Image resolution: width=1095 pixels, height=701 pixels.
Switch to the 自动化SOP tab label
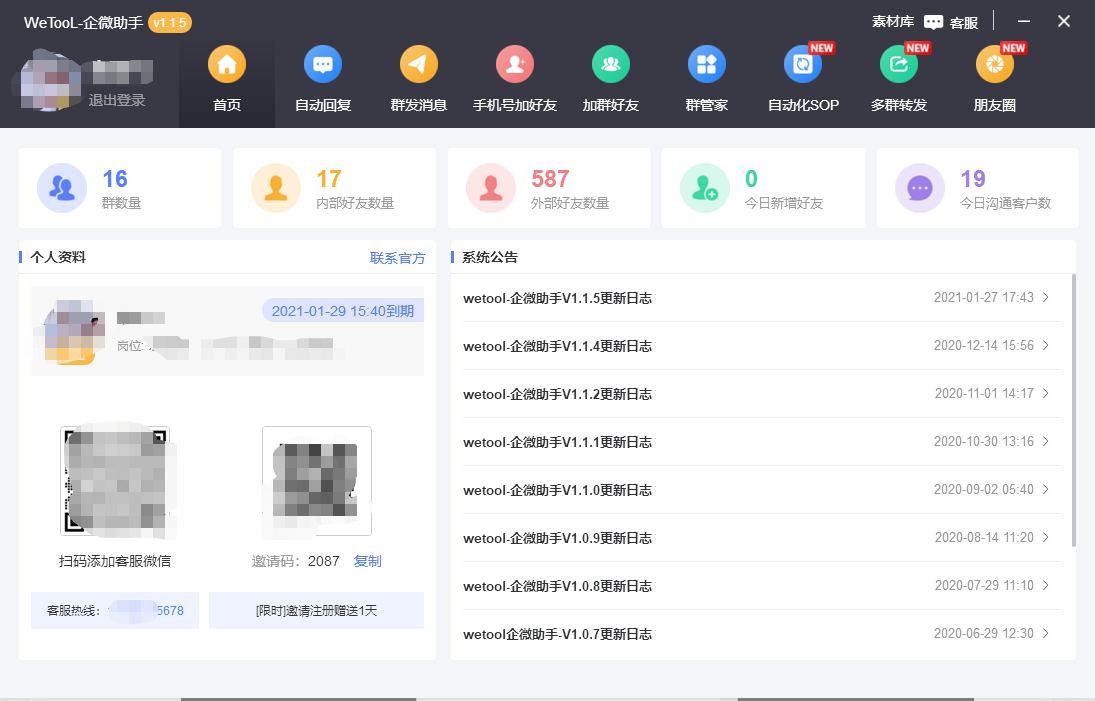click(803, 105)
